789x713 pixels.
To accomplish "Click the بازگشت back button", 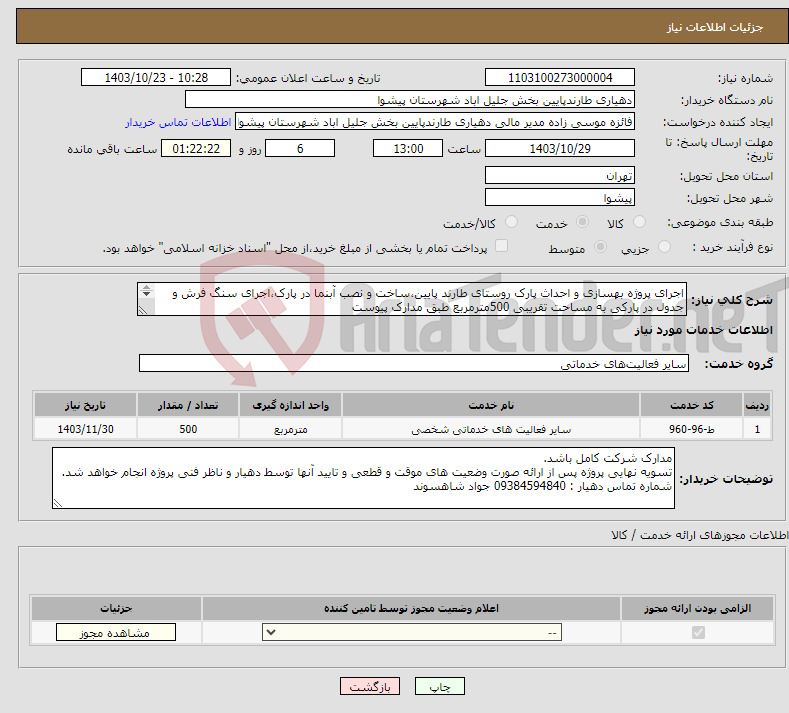I will [x=370, y=686].
